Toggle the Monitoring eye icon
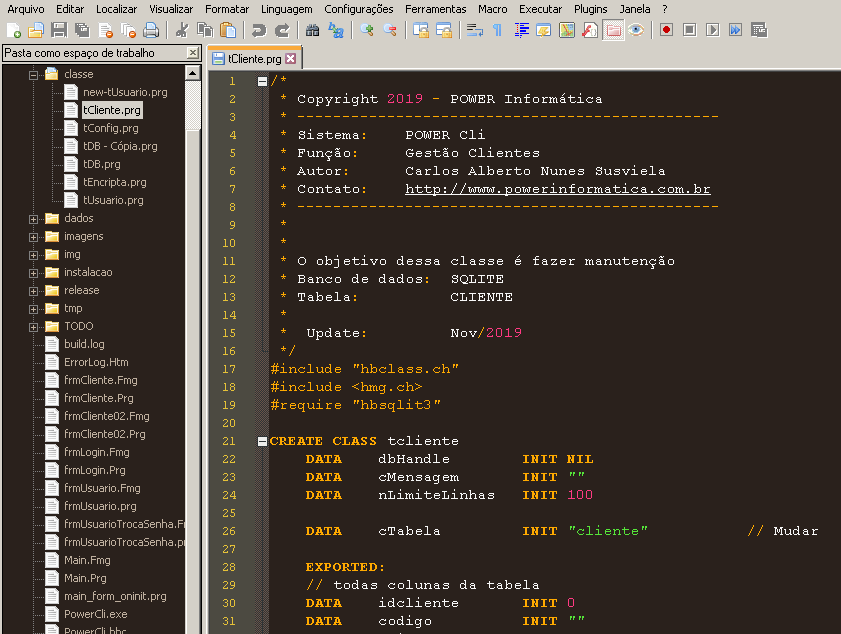The height and width of the screenshot is (634, 841). (636, 30)
